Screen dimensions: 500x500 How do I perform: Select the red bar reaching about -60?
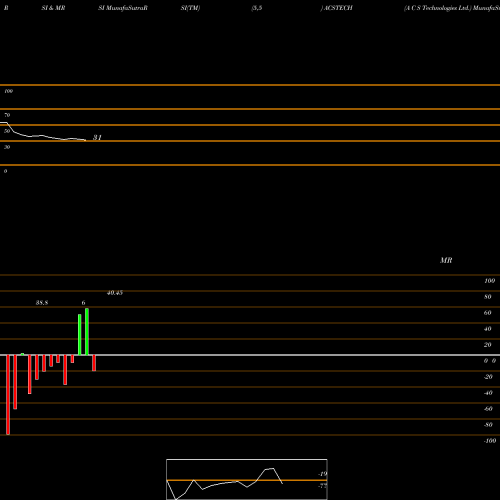(x=15, y=382)
